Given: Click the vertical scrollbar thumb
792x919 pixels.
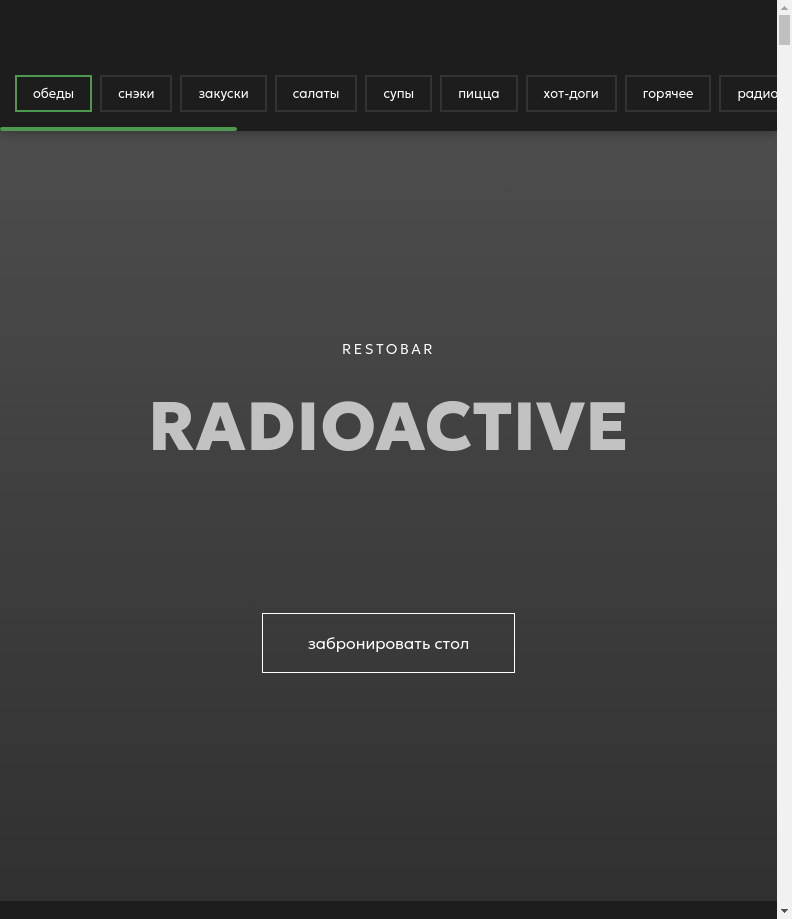Looking at the screenshot, I should [784, 30].
